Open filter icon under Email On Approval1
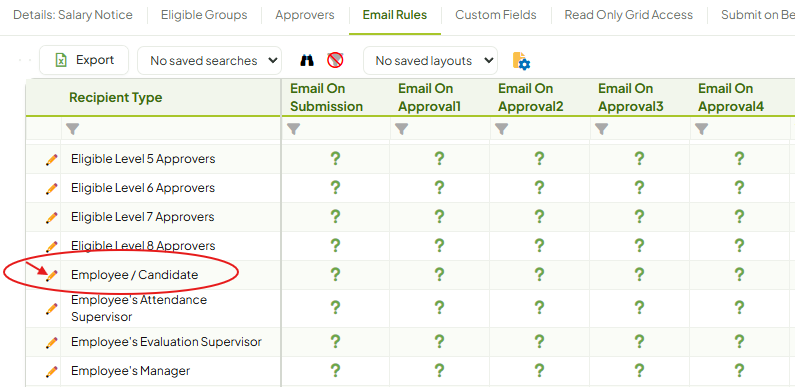Image resolution: width=795 pixels, height=387 pixels. coord(402,129)
